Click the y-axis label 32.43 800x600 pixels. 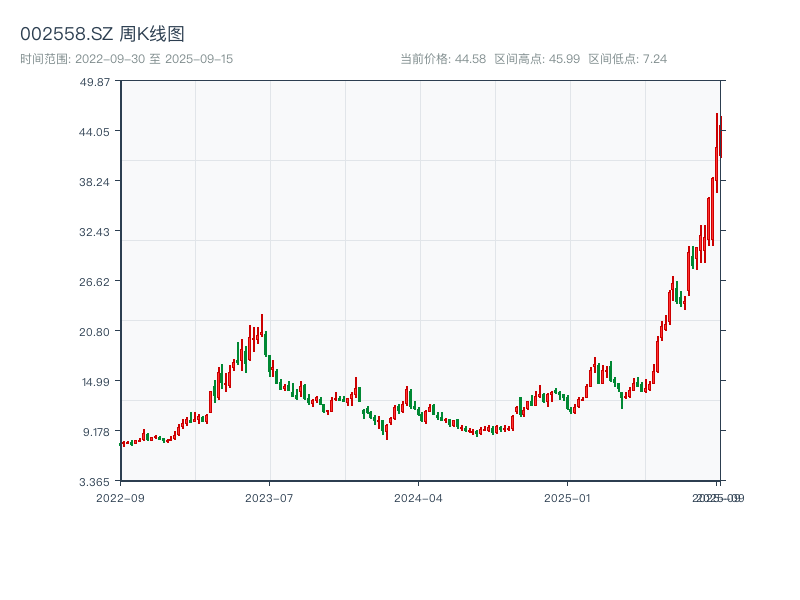pyautogui.click(x=94, y=232)
